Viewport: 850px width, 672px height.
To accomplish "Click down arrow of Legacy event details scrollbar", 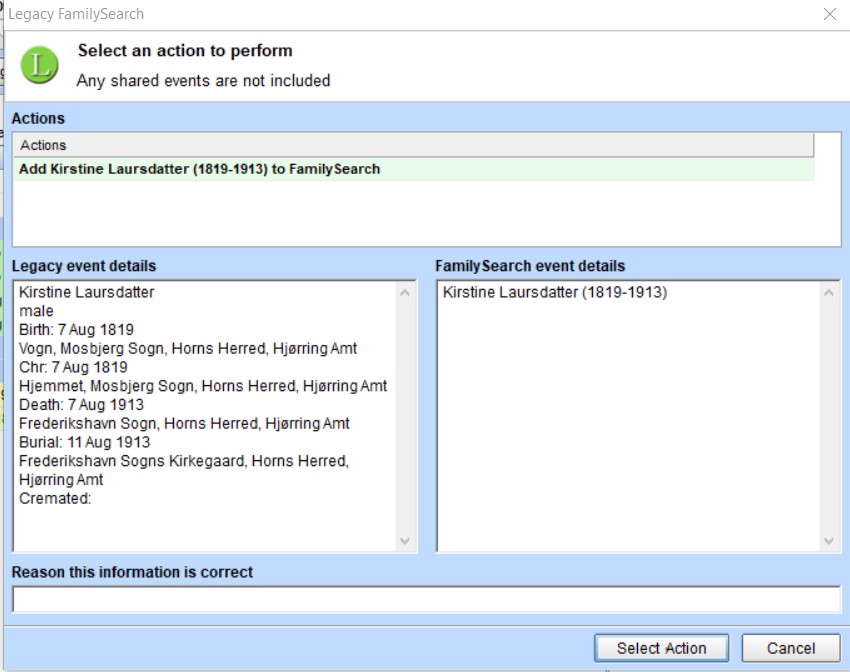I will point(405,541).
